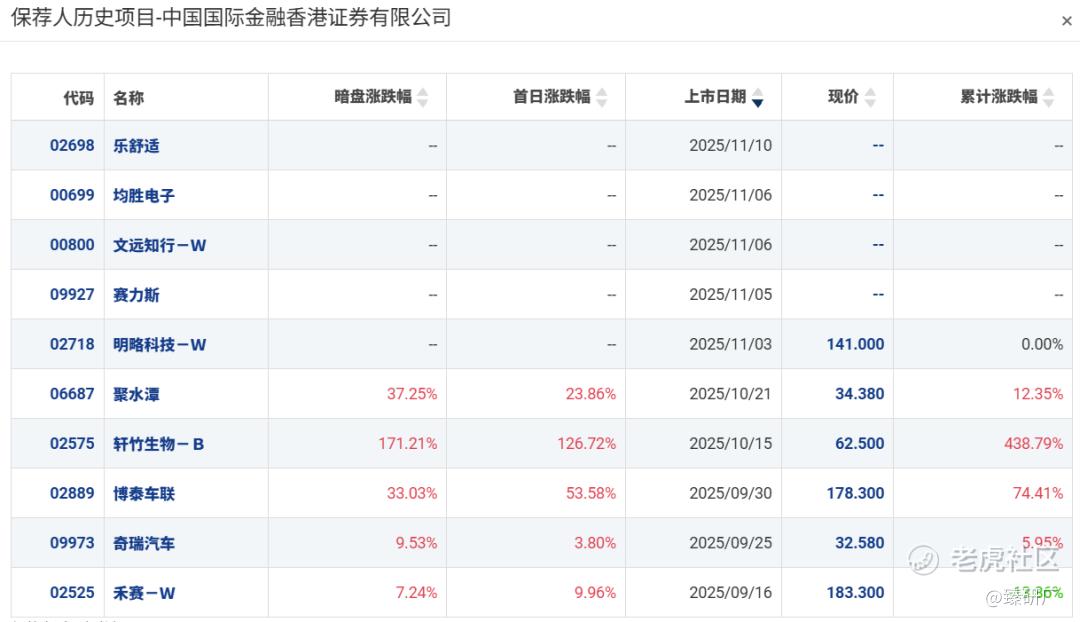Select the 74.41% cumulative change
Viewport: 1080px width, 622px height.
(1038, 493)
